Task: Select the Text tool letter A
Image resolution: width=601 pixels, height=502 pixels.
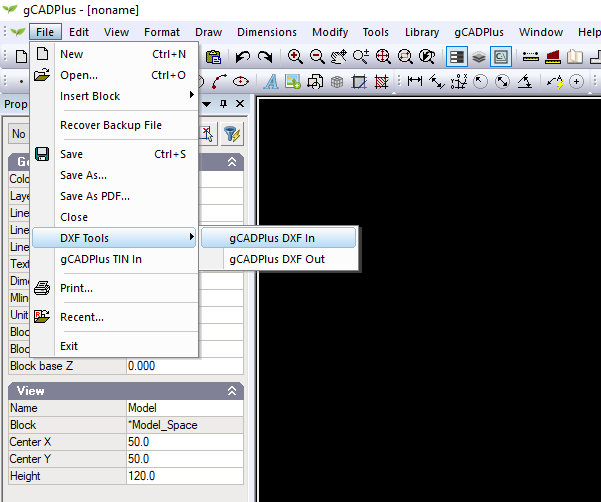Action: pyautogui.click(x=271, y=81)
